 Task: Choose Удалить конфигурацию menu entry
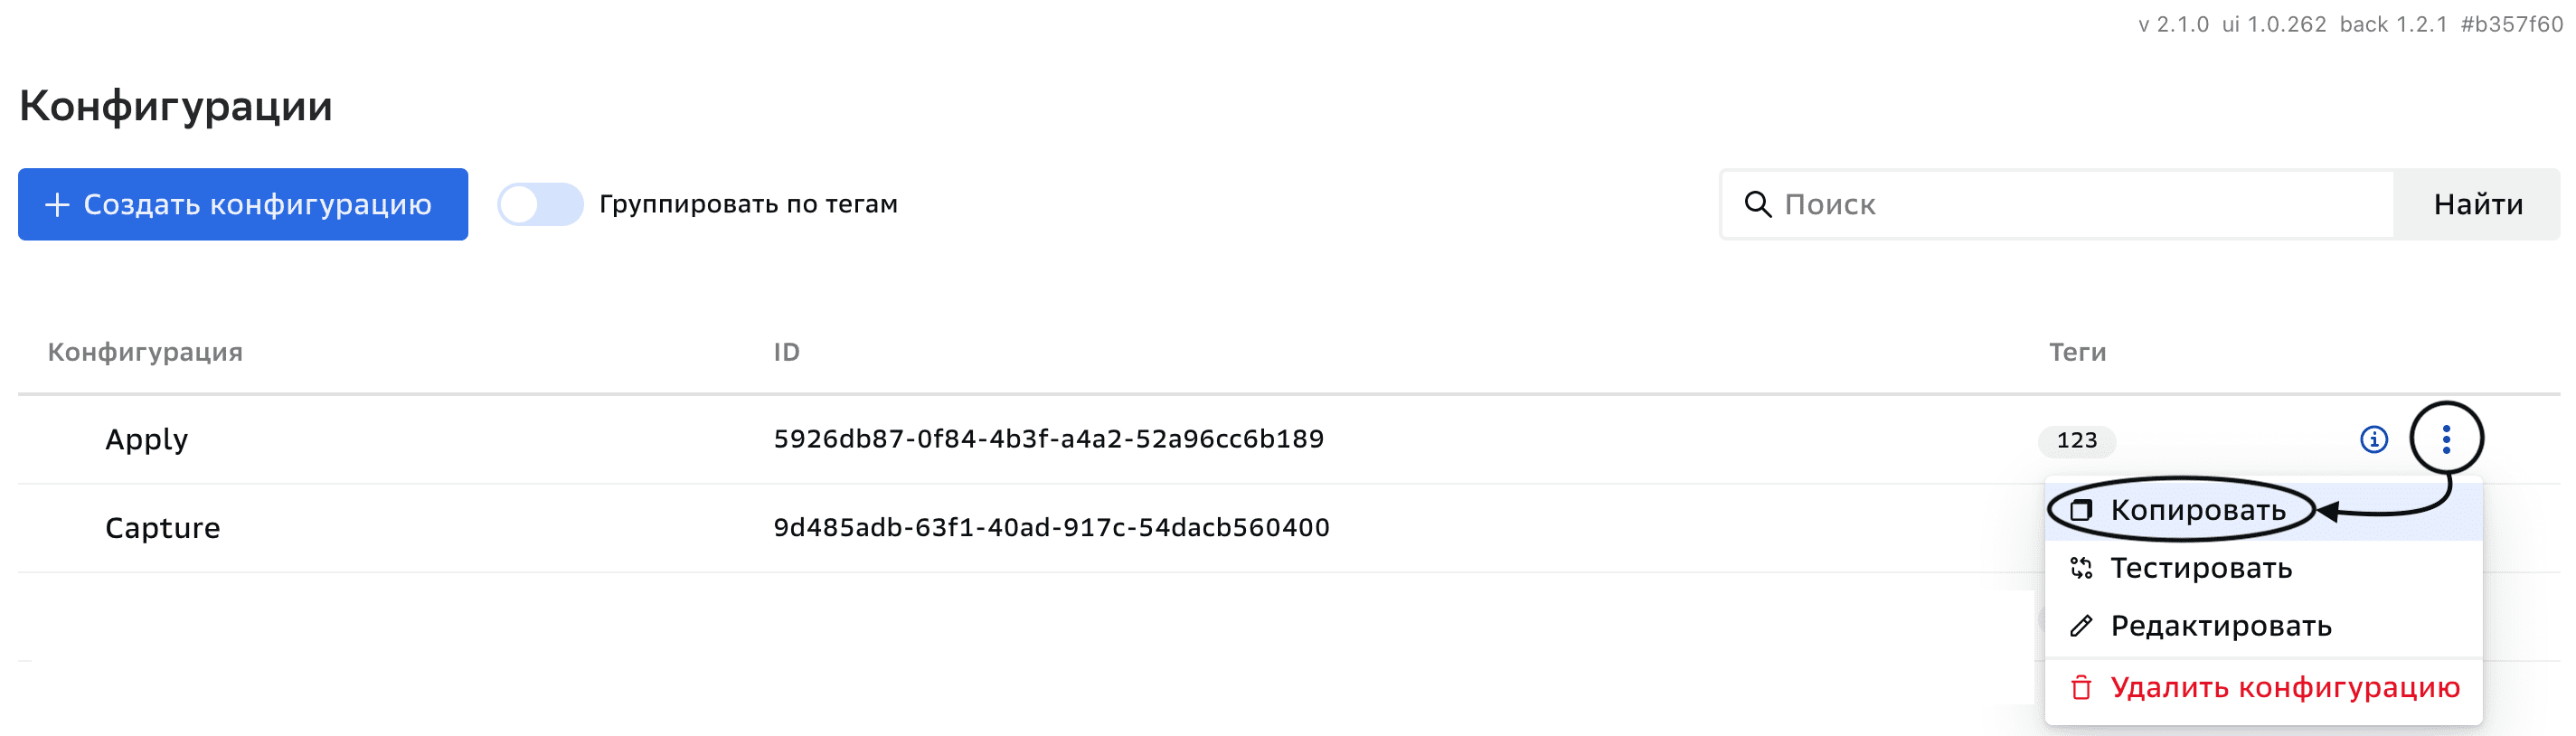pyautogui.click(x=2285, y=688)
